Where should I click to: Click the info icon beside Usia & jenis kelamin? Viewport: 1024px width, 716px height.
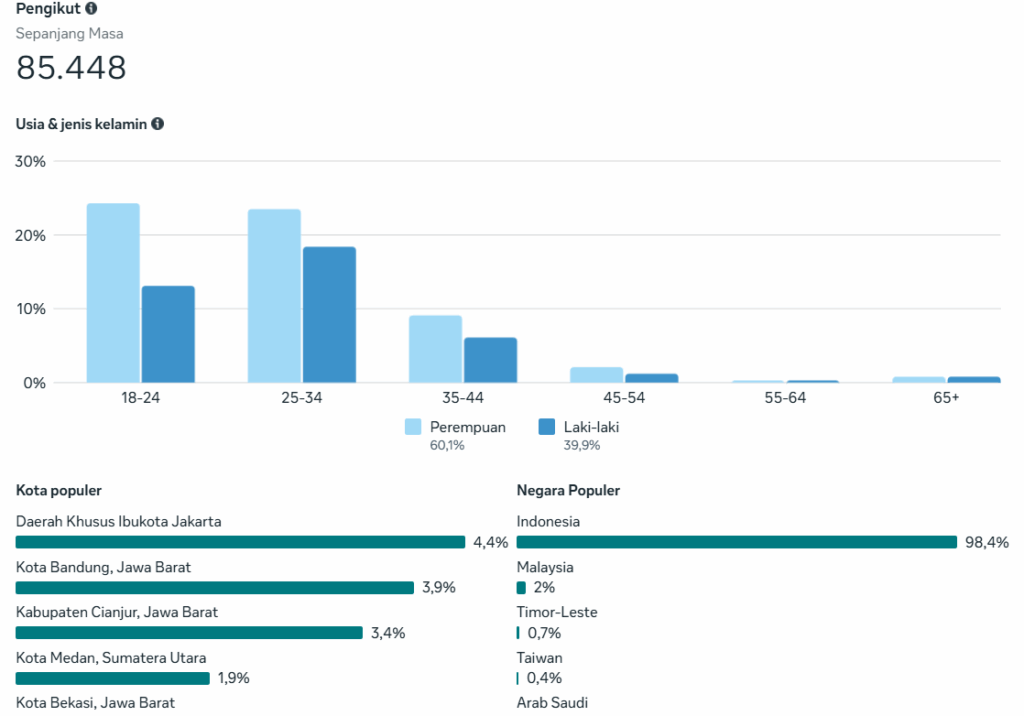[157, 123]
